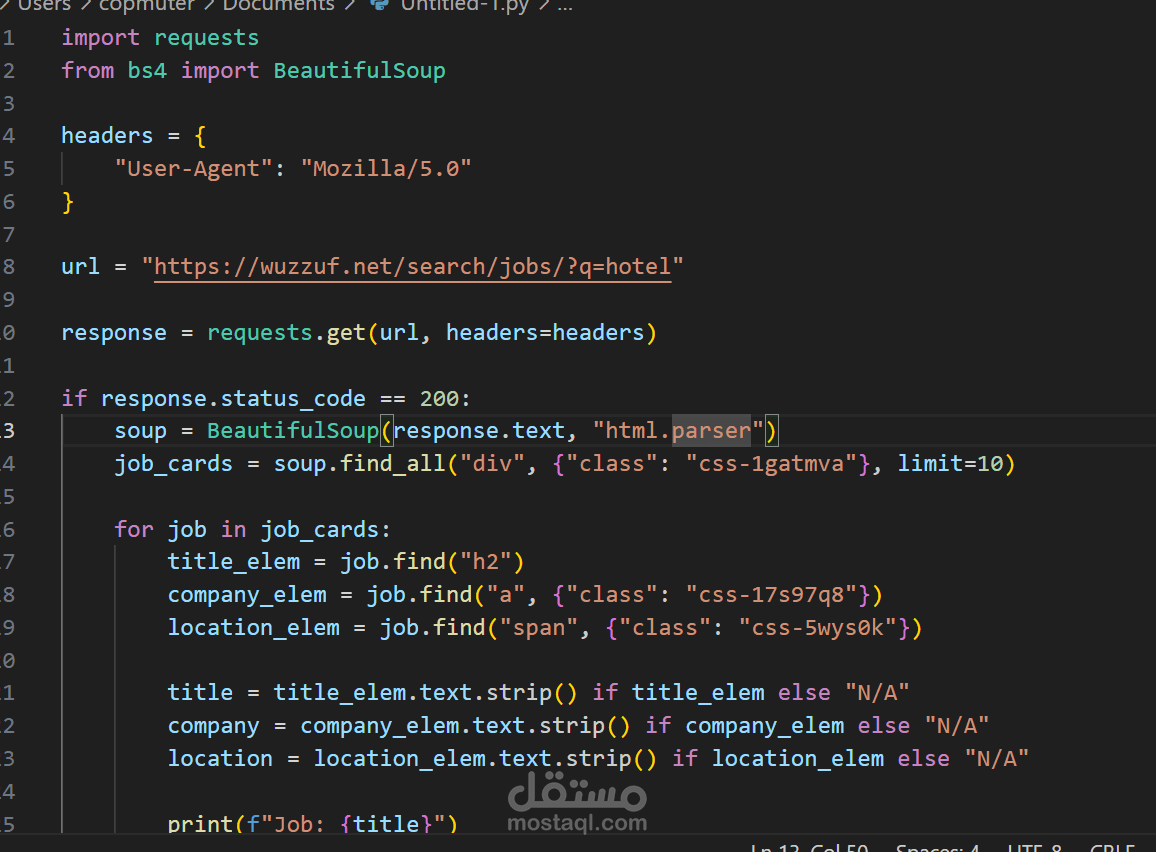The image size is (1156, 852).
Task: Click the "h2" string in job.find
Action: (x=485, y=562)
